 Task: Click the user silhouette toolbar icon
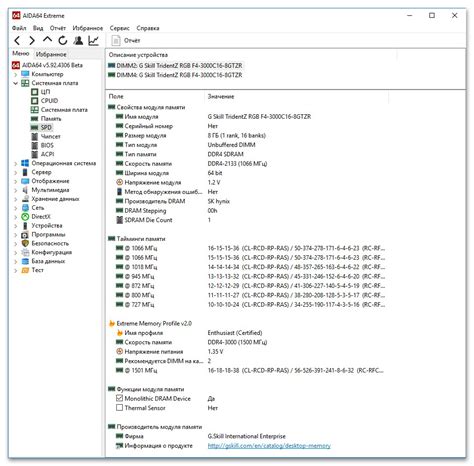click(x=78, y=41)
